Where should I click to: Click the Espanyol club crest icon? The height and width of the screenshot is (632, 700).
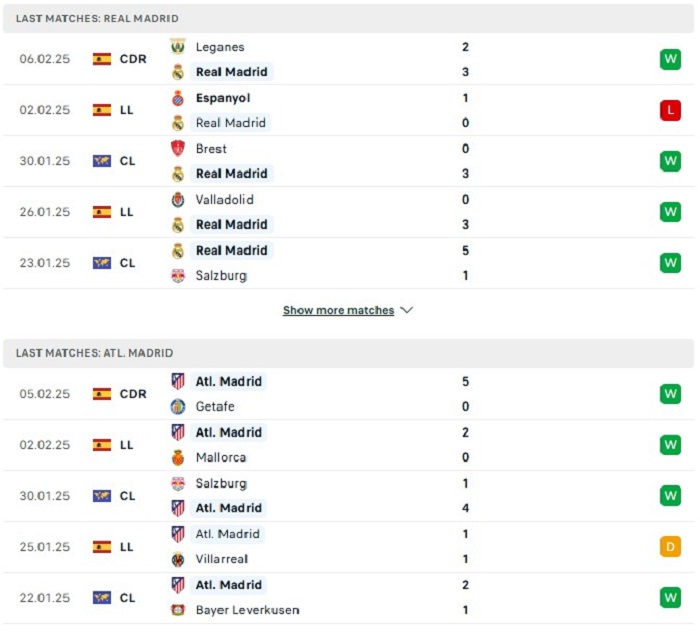tap(178, 98)
